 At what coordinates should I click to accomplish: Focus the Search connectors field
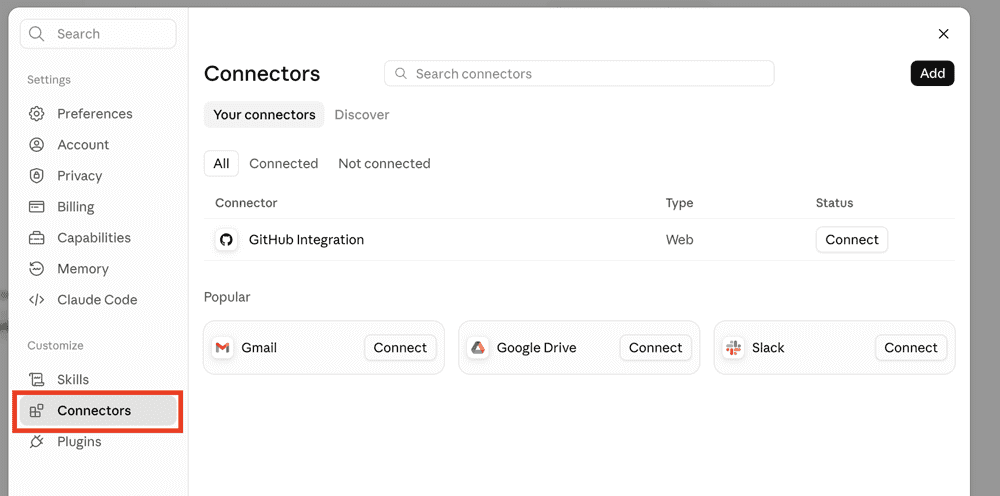coord(579,73)
